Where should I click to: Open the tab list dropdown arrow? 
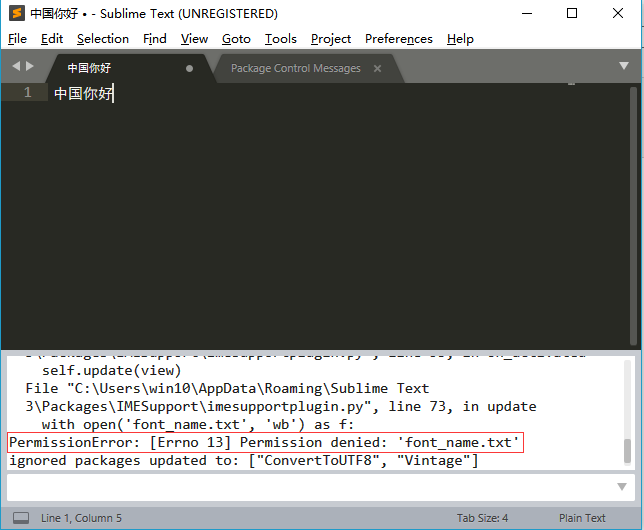point(624,66)
